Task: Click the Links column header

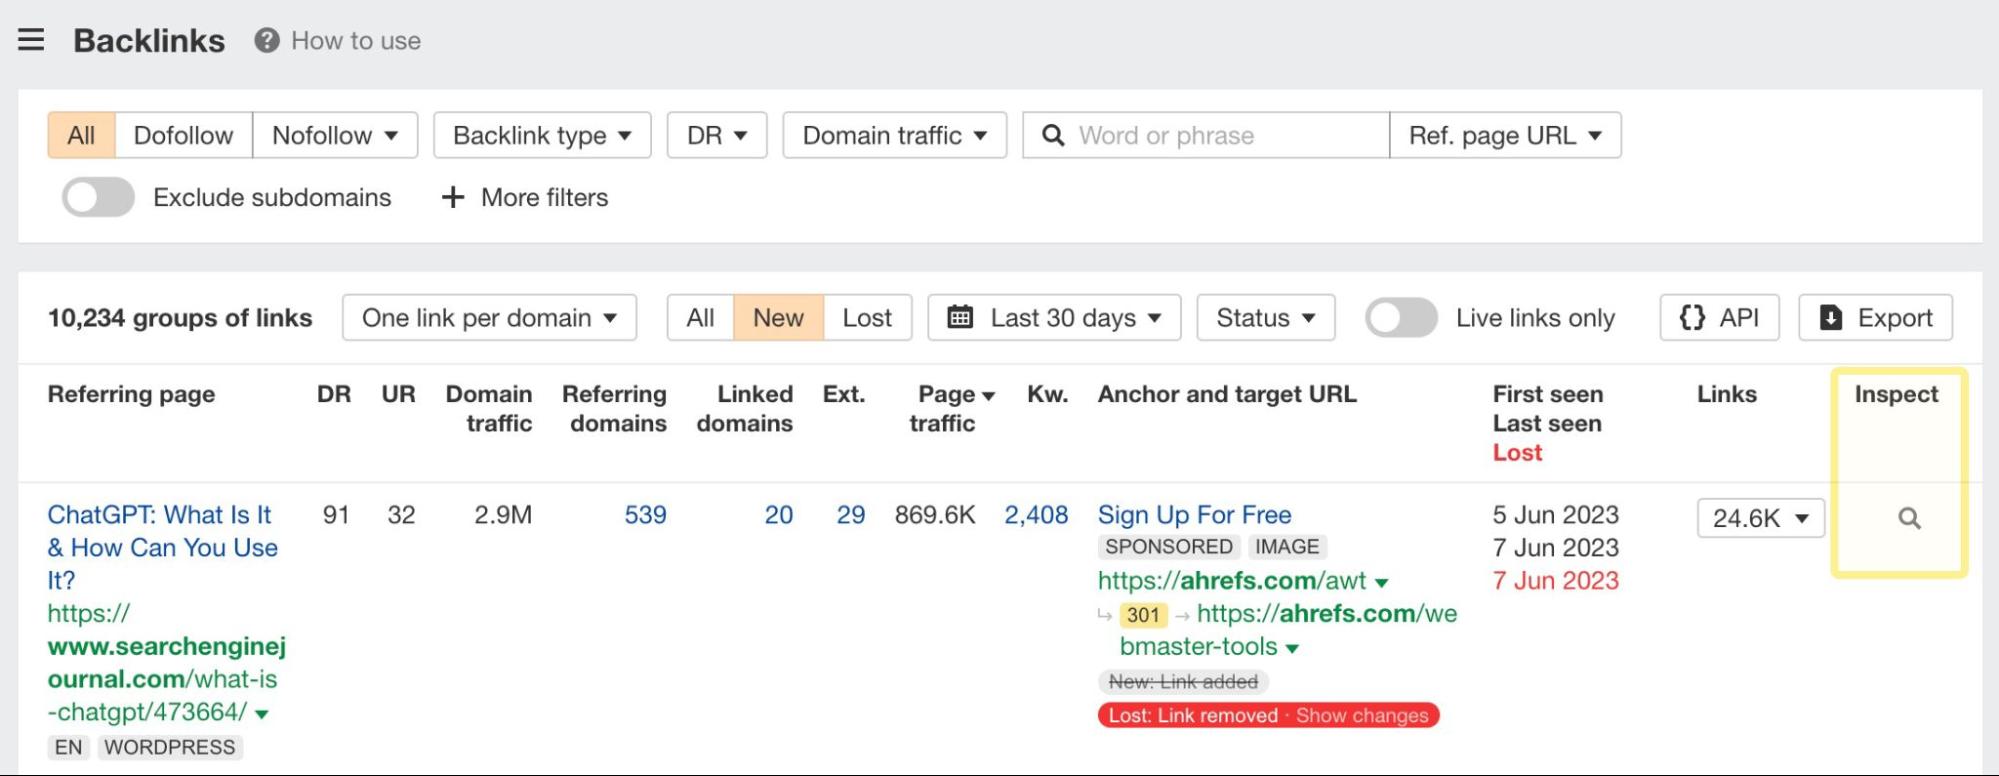Action: (x=1727, y=394)
